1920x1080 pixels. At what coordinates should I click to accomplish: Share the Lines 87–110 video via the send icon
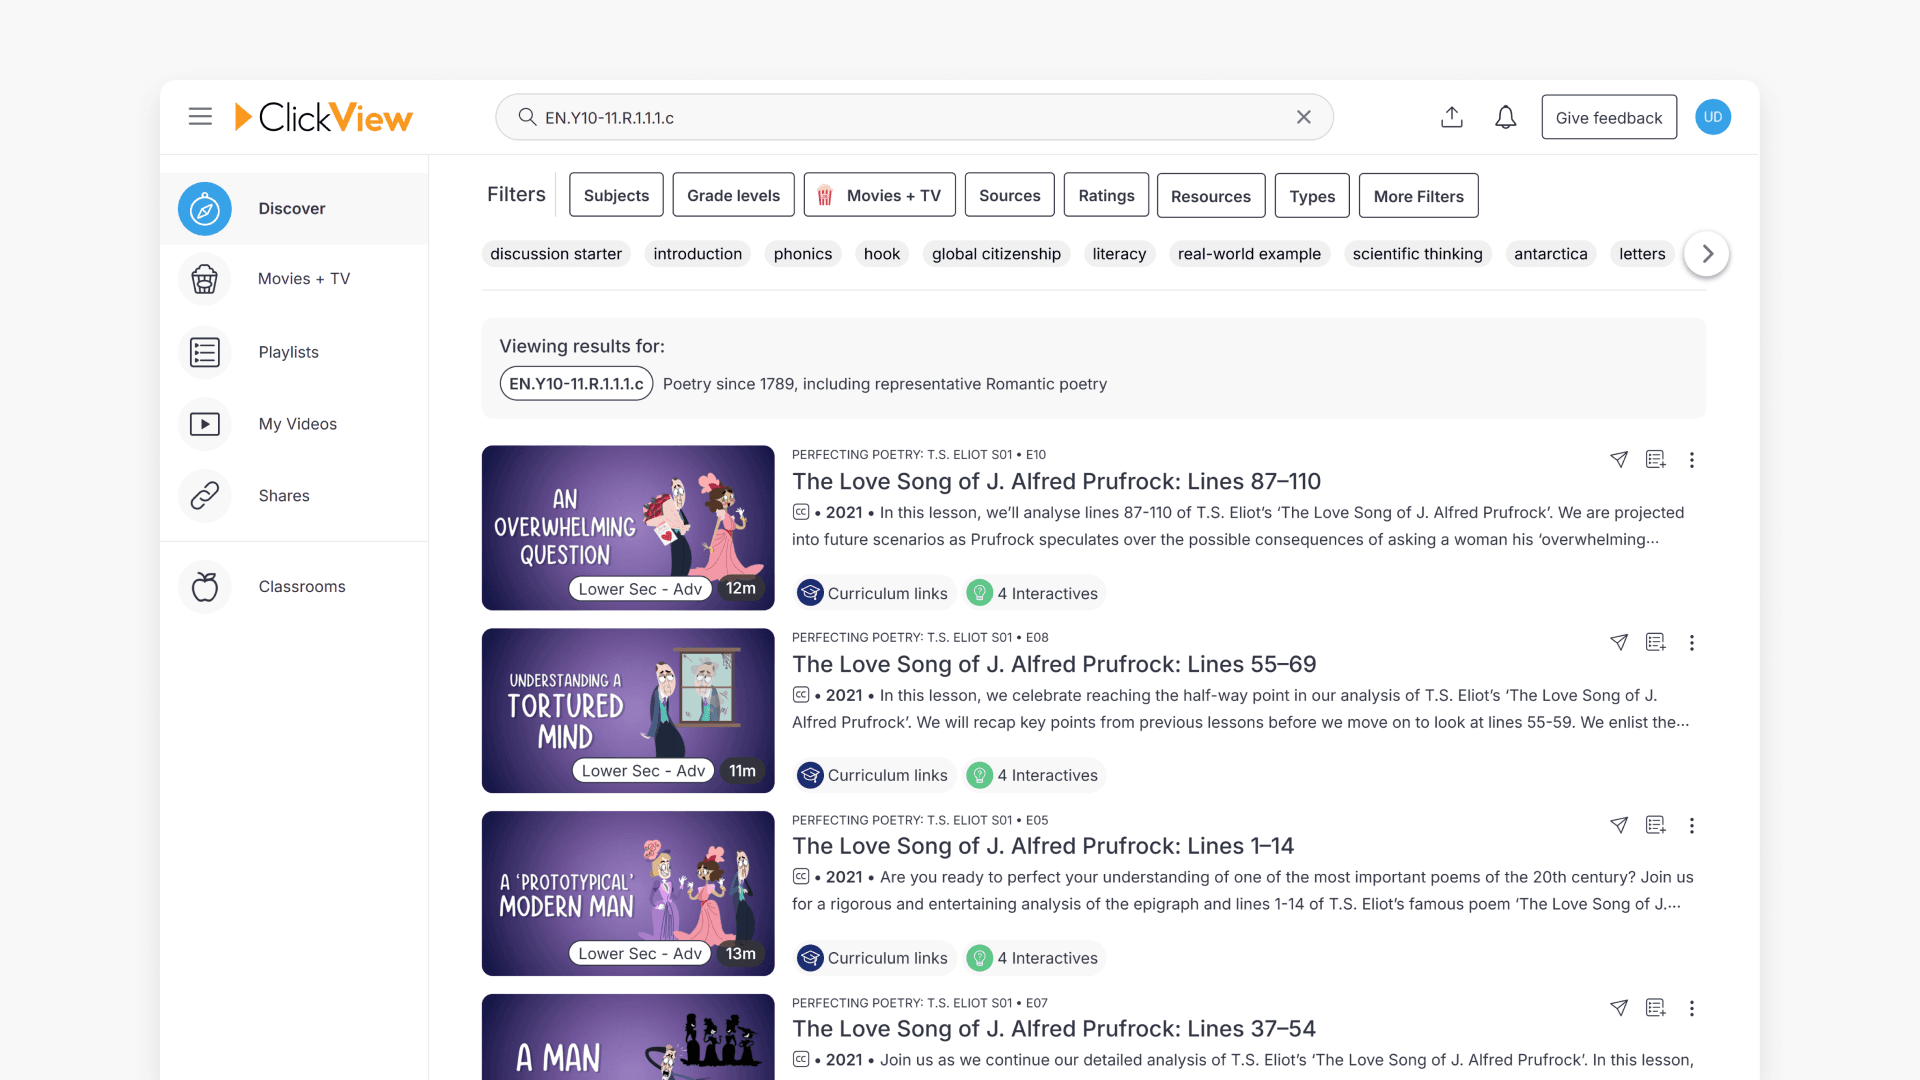(1619, 460)
